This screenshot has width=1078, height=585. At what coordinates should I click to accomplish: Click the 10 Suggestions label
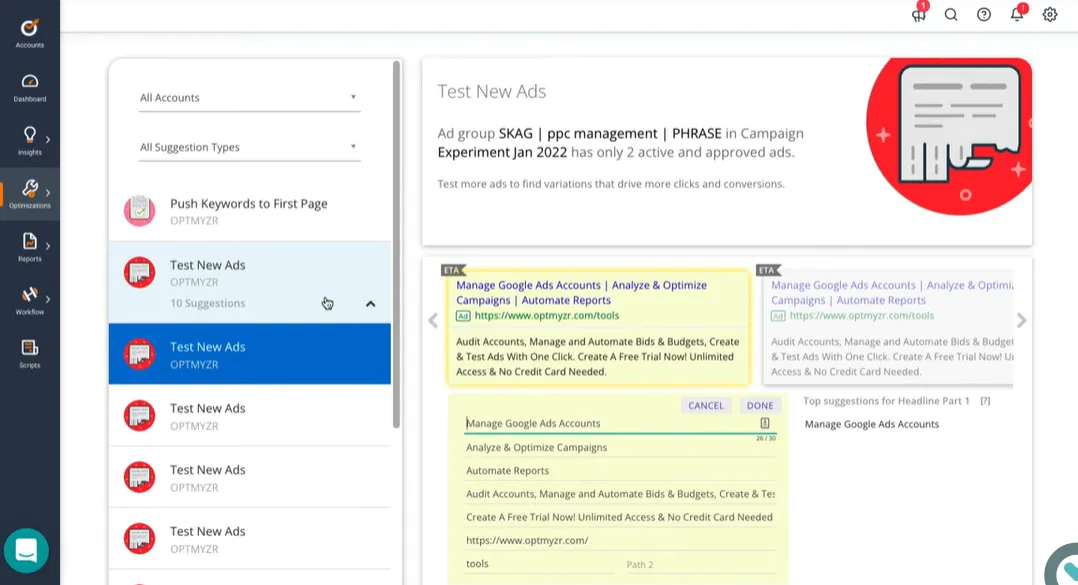point(208,303)
